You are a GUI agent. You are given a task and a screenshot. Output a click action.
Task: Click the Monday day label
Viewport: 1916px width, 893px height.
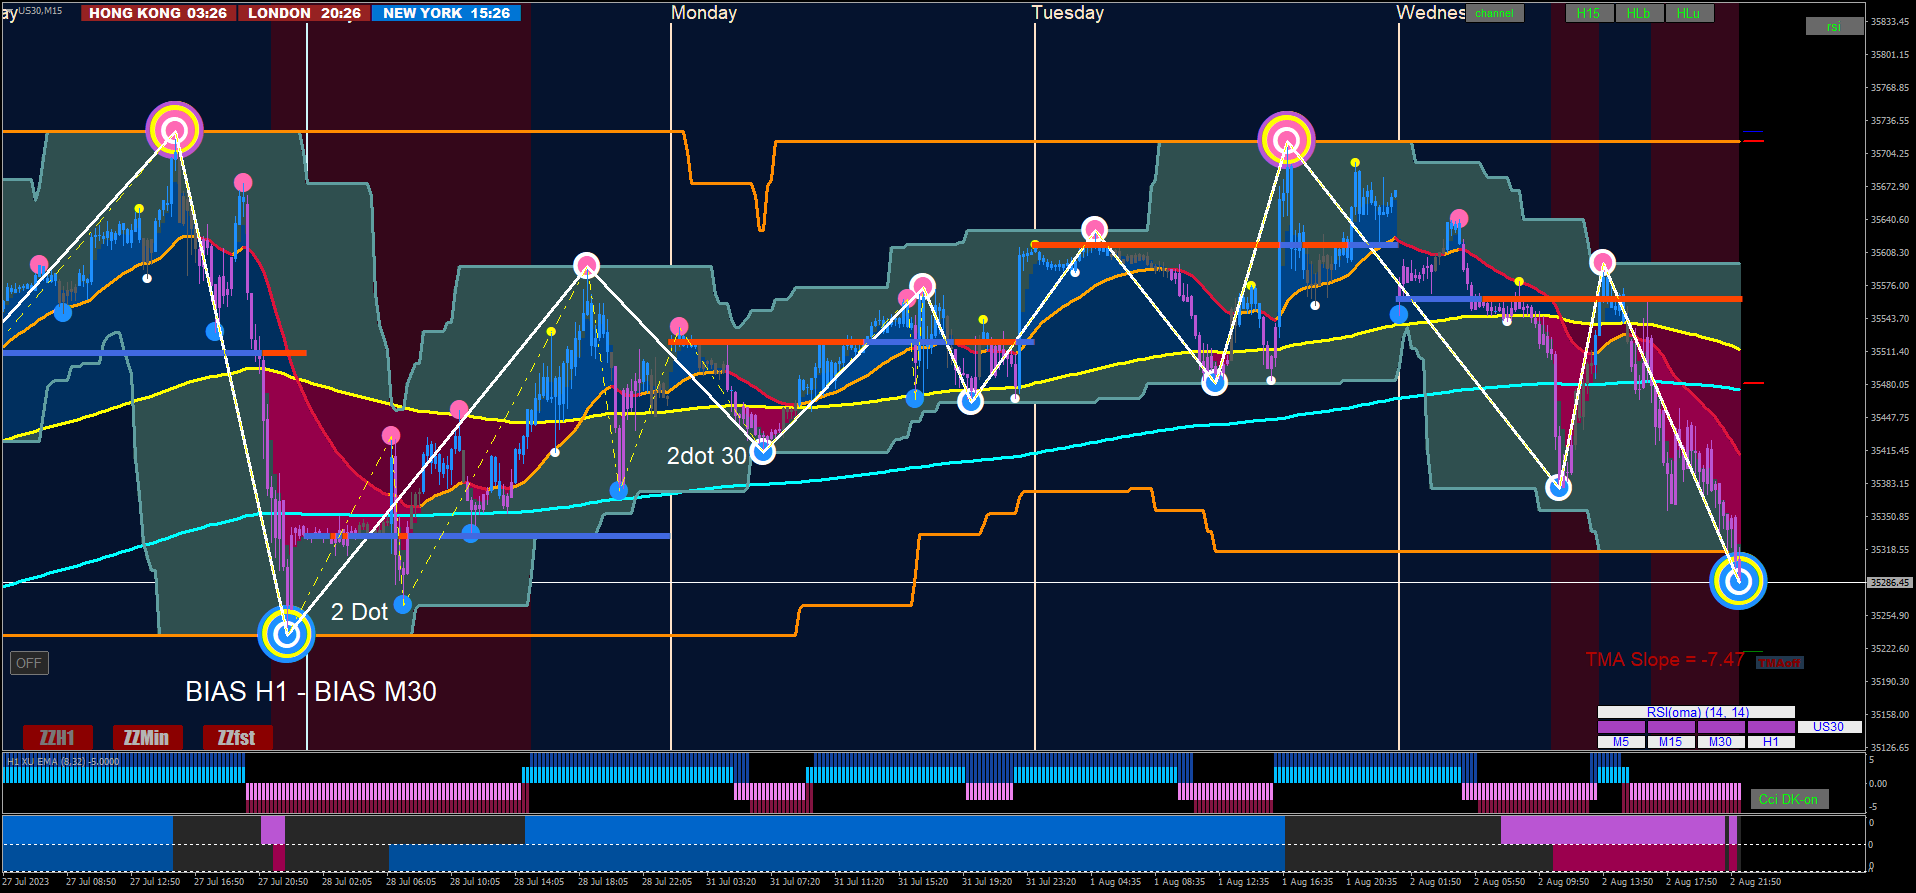click(x=704, y=13)
